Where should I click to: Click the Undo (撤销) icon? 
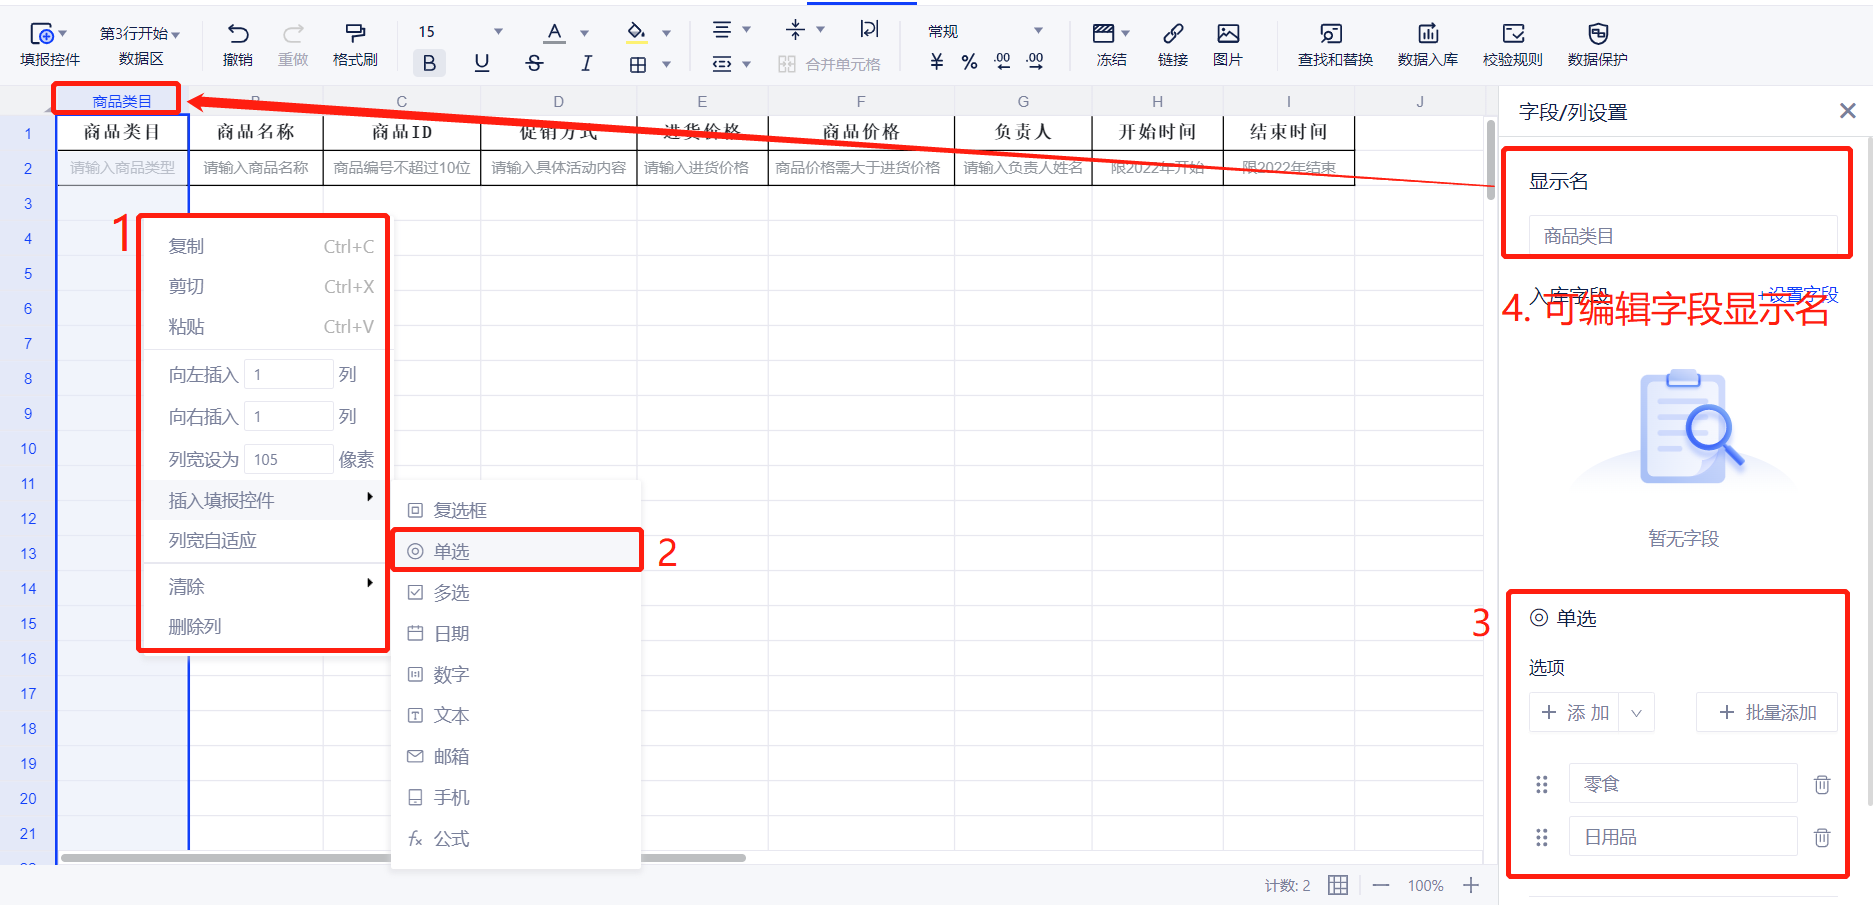(x=237, y=34)
